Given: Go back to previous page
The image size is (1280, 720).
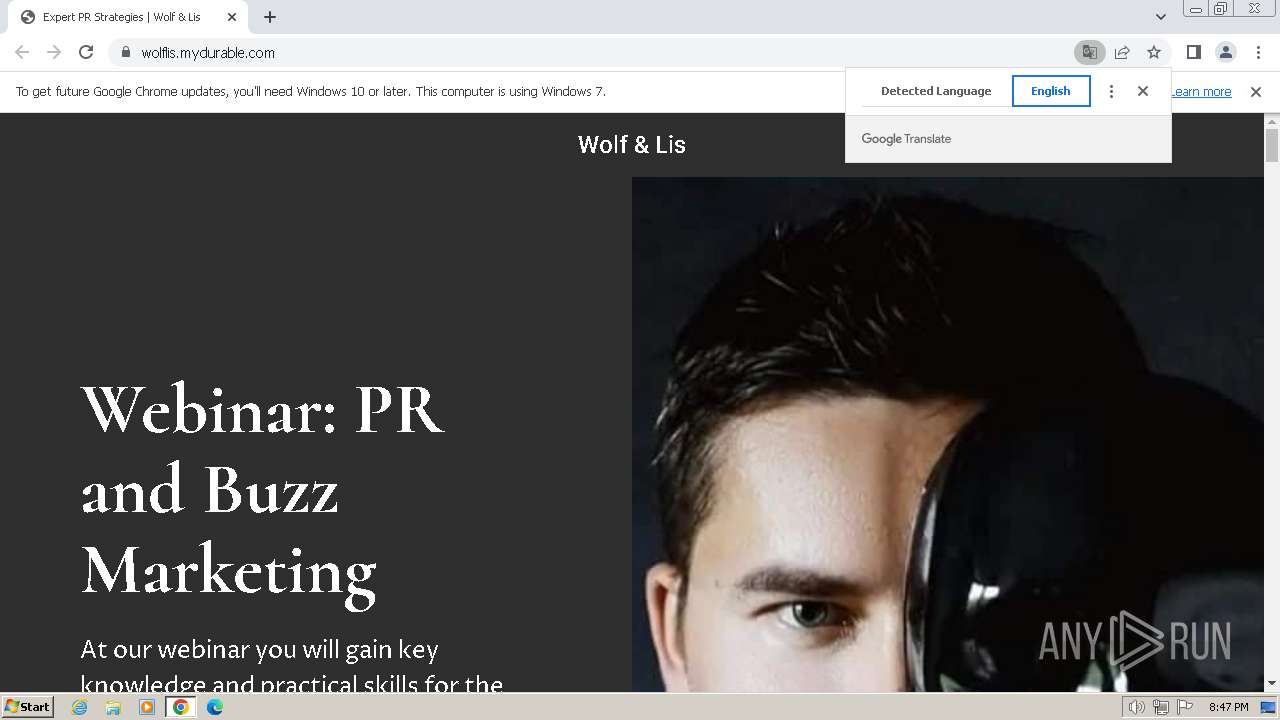Looking at the screenshot, I should coord(22,52).
